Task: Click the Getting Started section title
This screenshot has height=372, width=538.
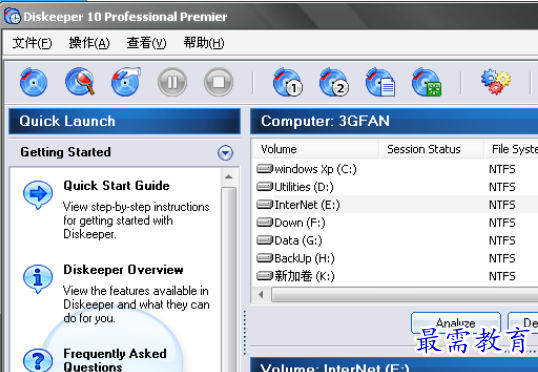Action: 66,152
